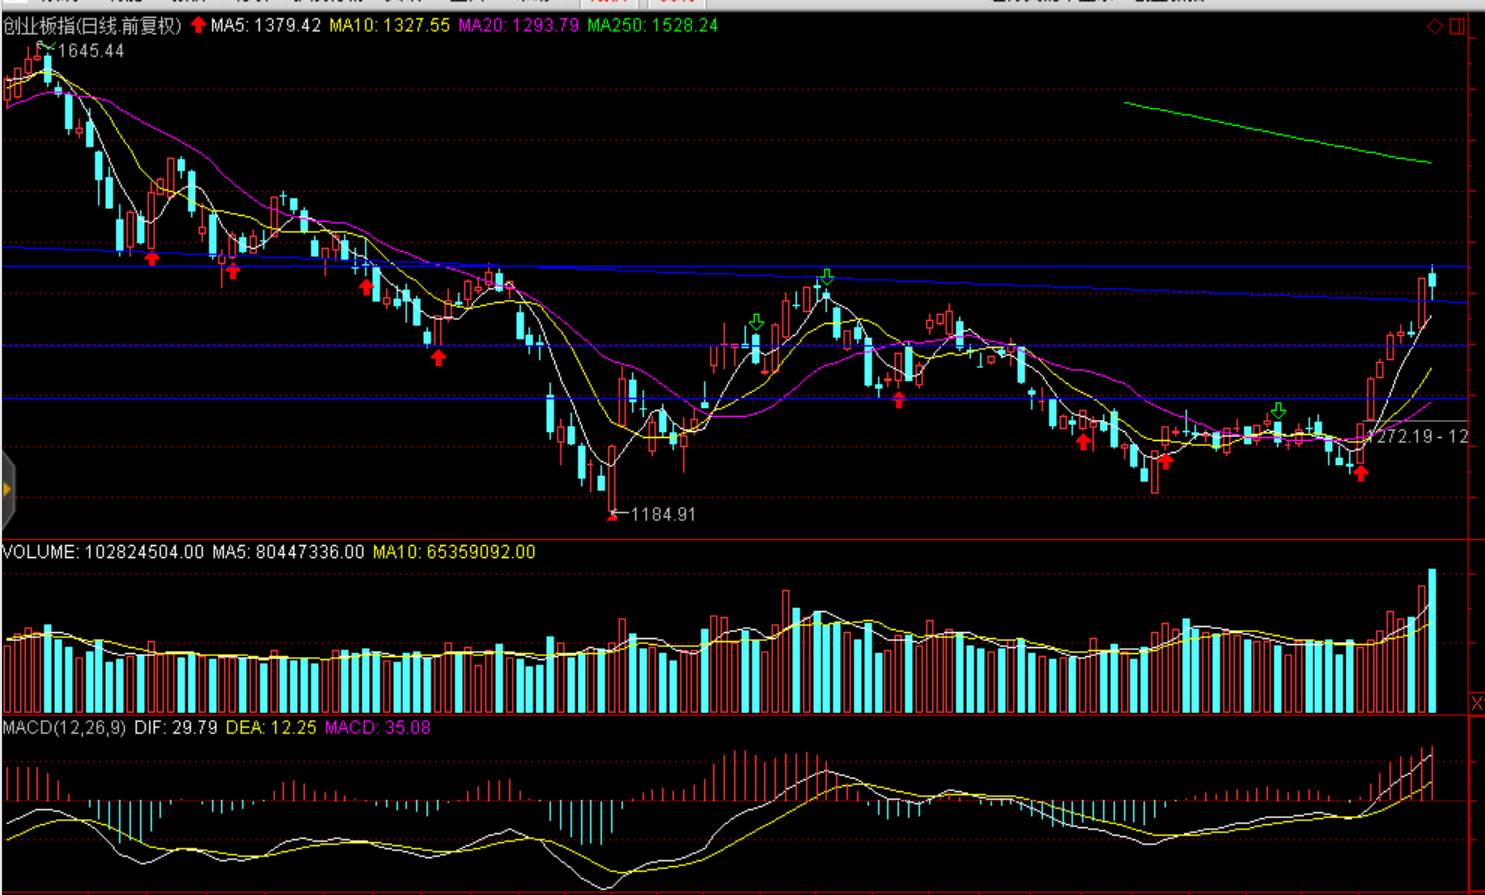
Task: Expand the left side panel arrow handle
Action: coord(7,490)
